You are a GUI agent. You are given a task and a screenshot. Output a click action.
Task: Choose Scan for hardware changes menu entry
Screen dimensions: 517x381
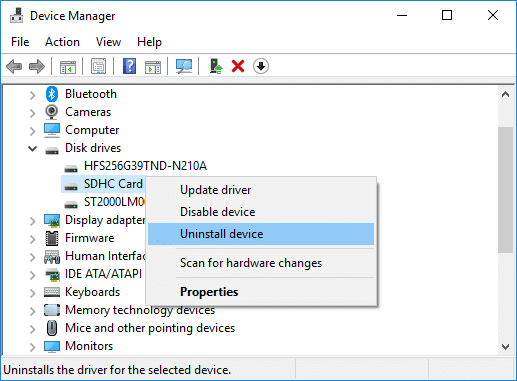point(261,263)
